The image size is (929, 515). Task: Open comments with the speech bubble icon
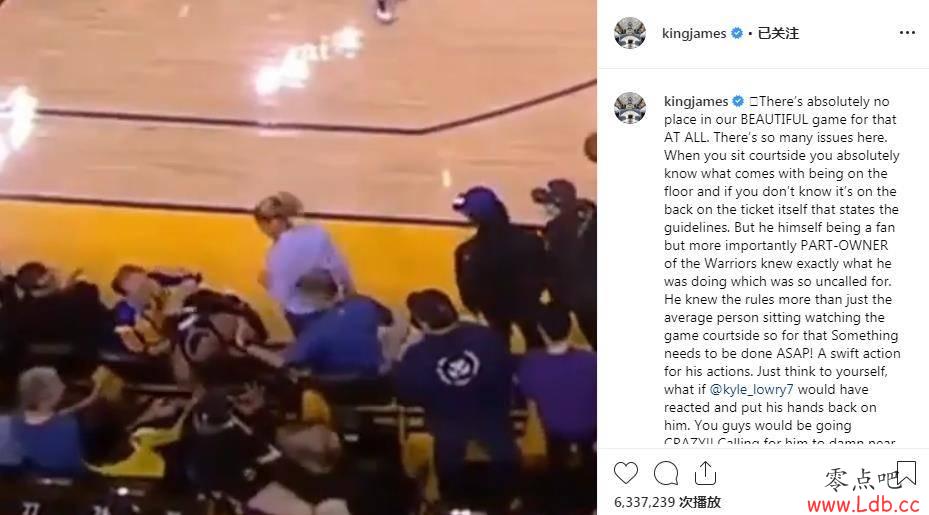666,473
